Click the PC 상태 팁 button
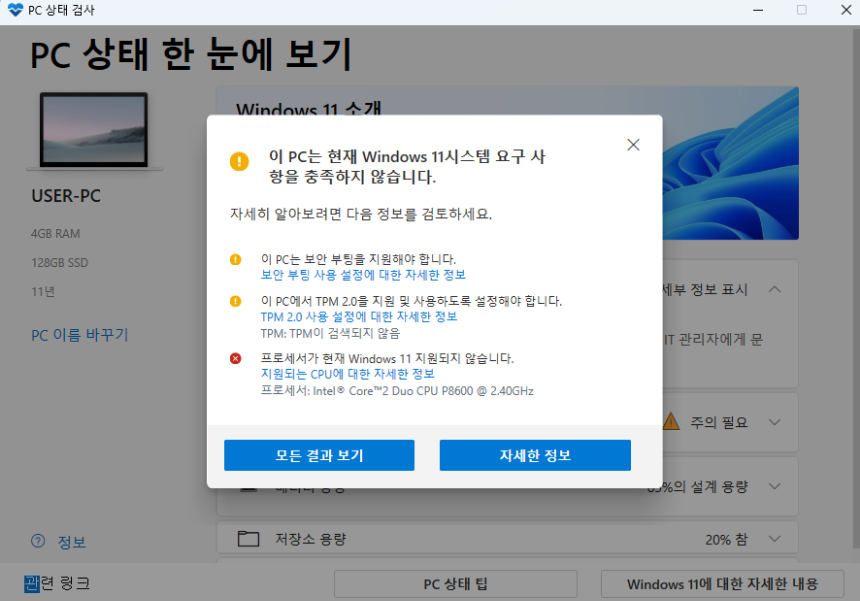 [455, 584]
